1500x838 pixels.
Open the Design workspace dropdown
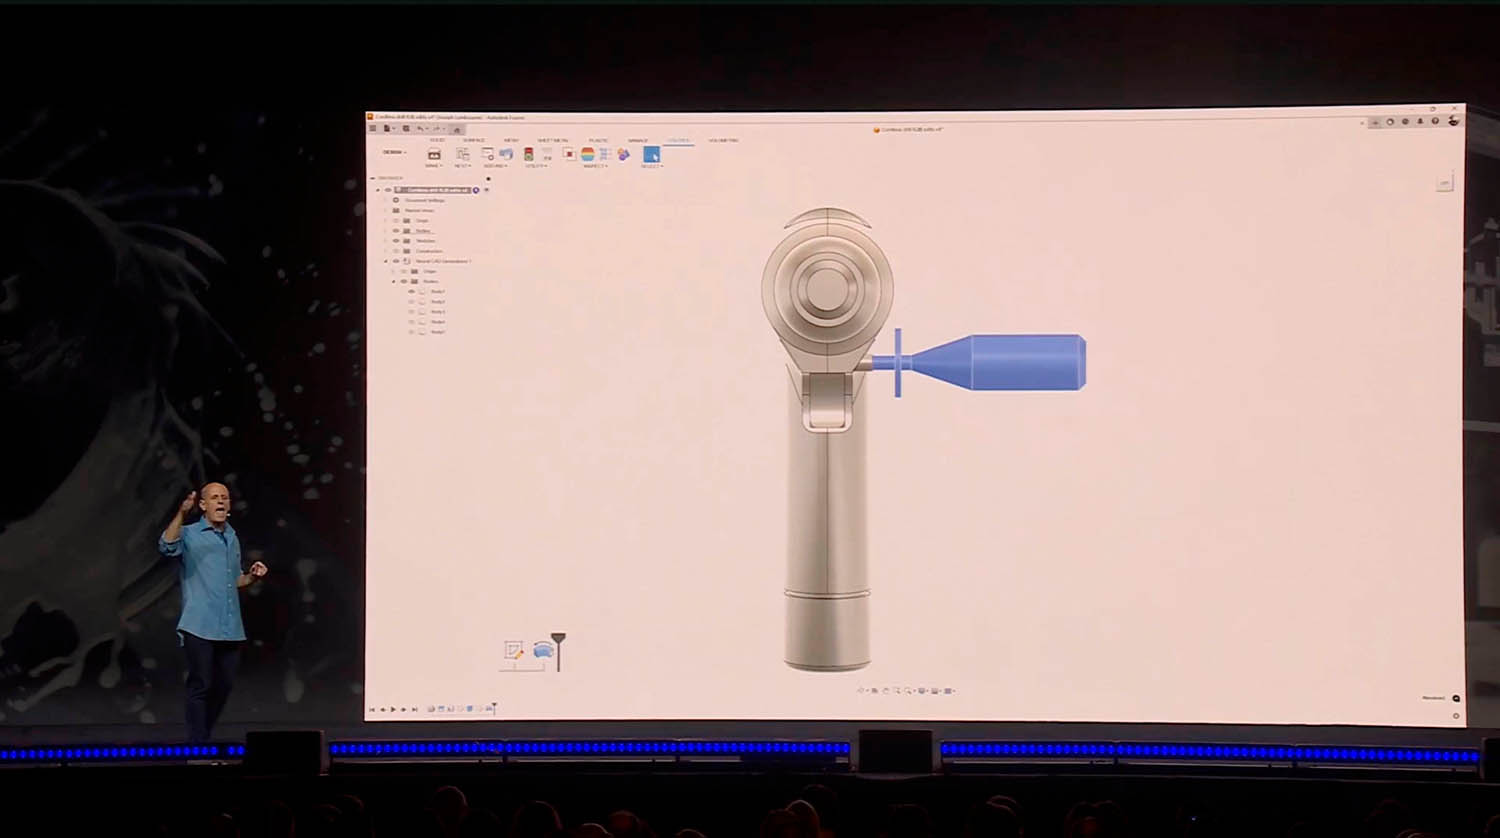(394, 153)
